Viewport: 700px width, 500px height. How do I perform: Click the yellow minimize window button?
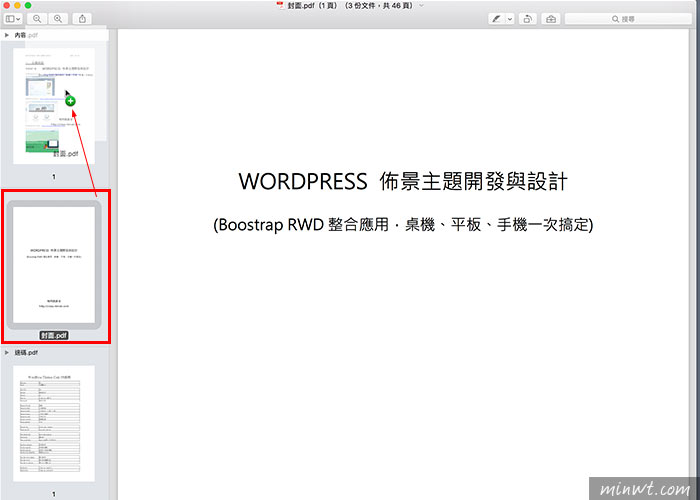coord(17,5)
